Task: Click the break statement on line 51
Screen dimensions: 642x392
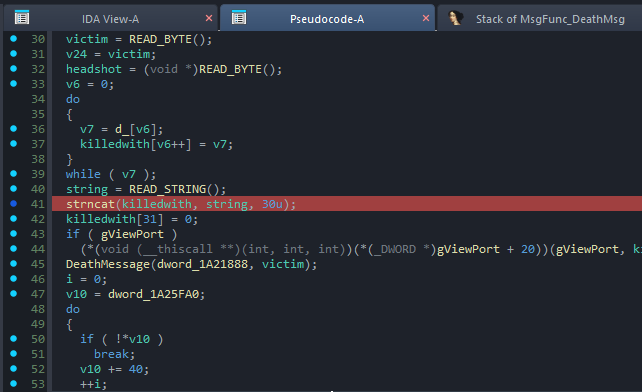Action: tap(111, 354)
